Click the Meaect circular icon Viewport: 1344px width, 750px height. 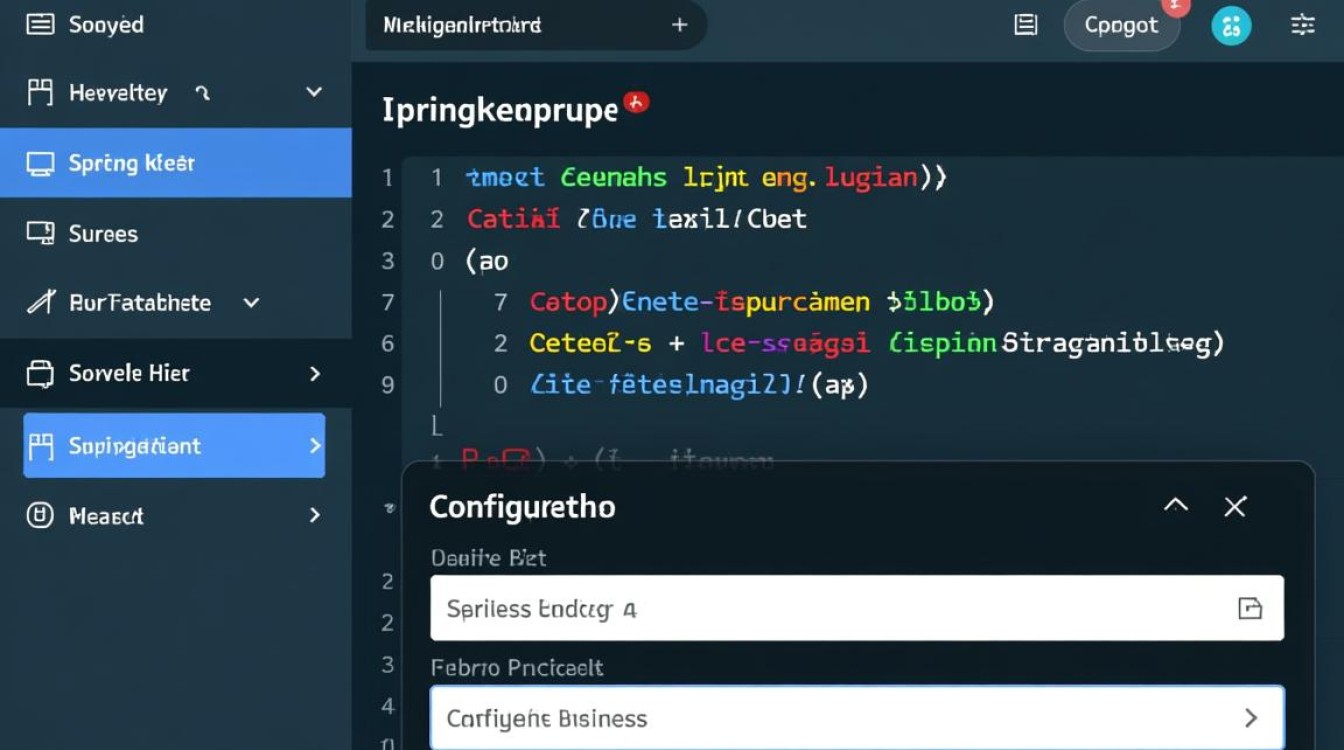pos(40,516)
